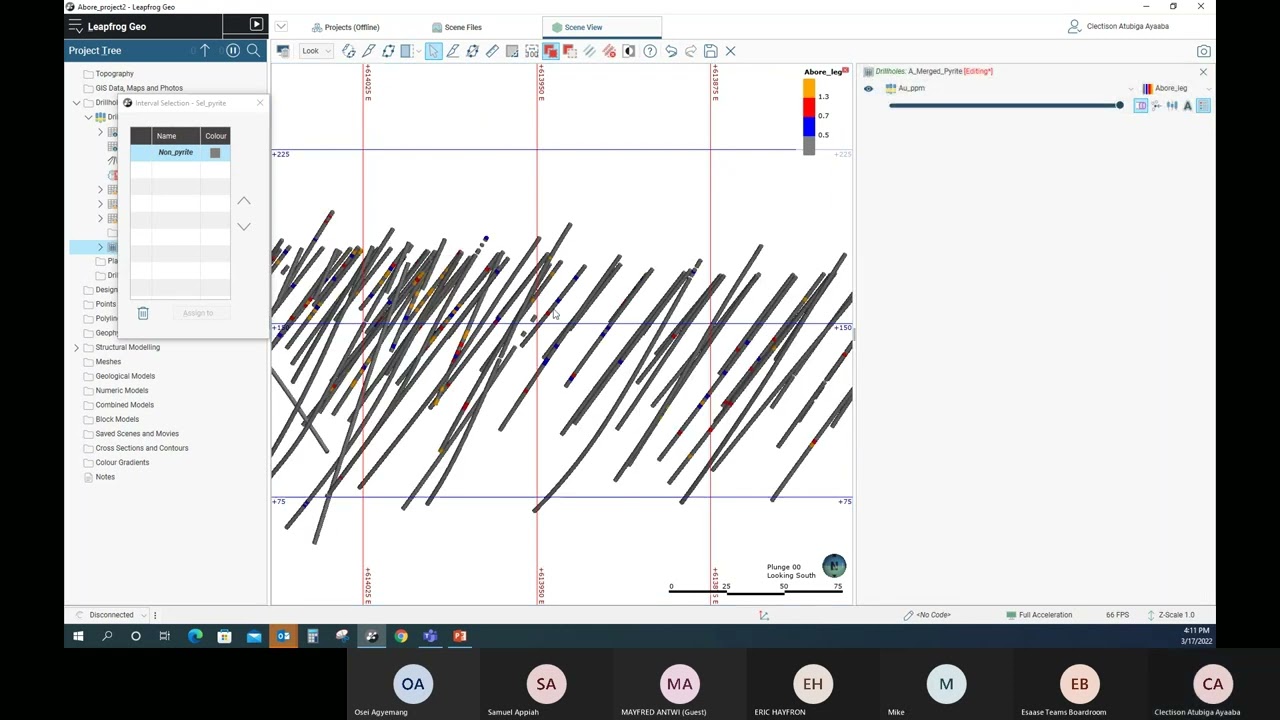Click the trash delete icon in Interval Selection

point(143,313)
